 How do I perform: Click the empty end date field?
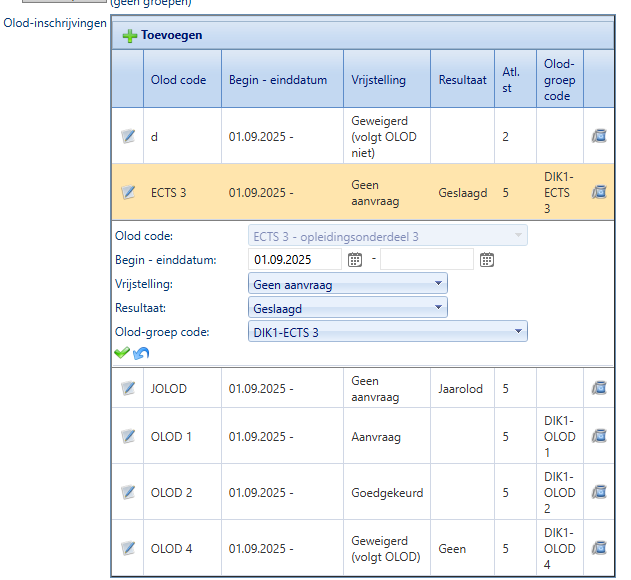(426, 260)
